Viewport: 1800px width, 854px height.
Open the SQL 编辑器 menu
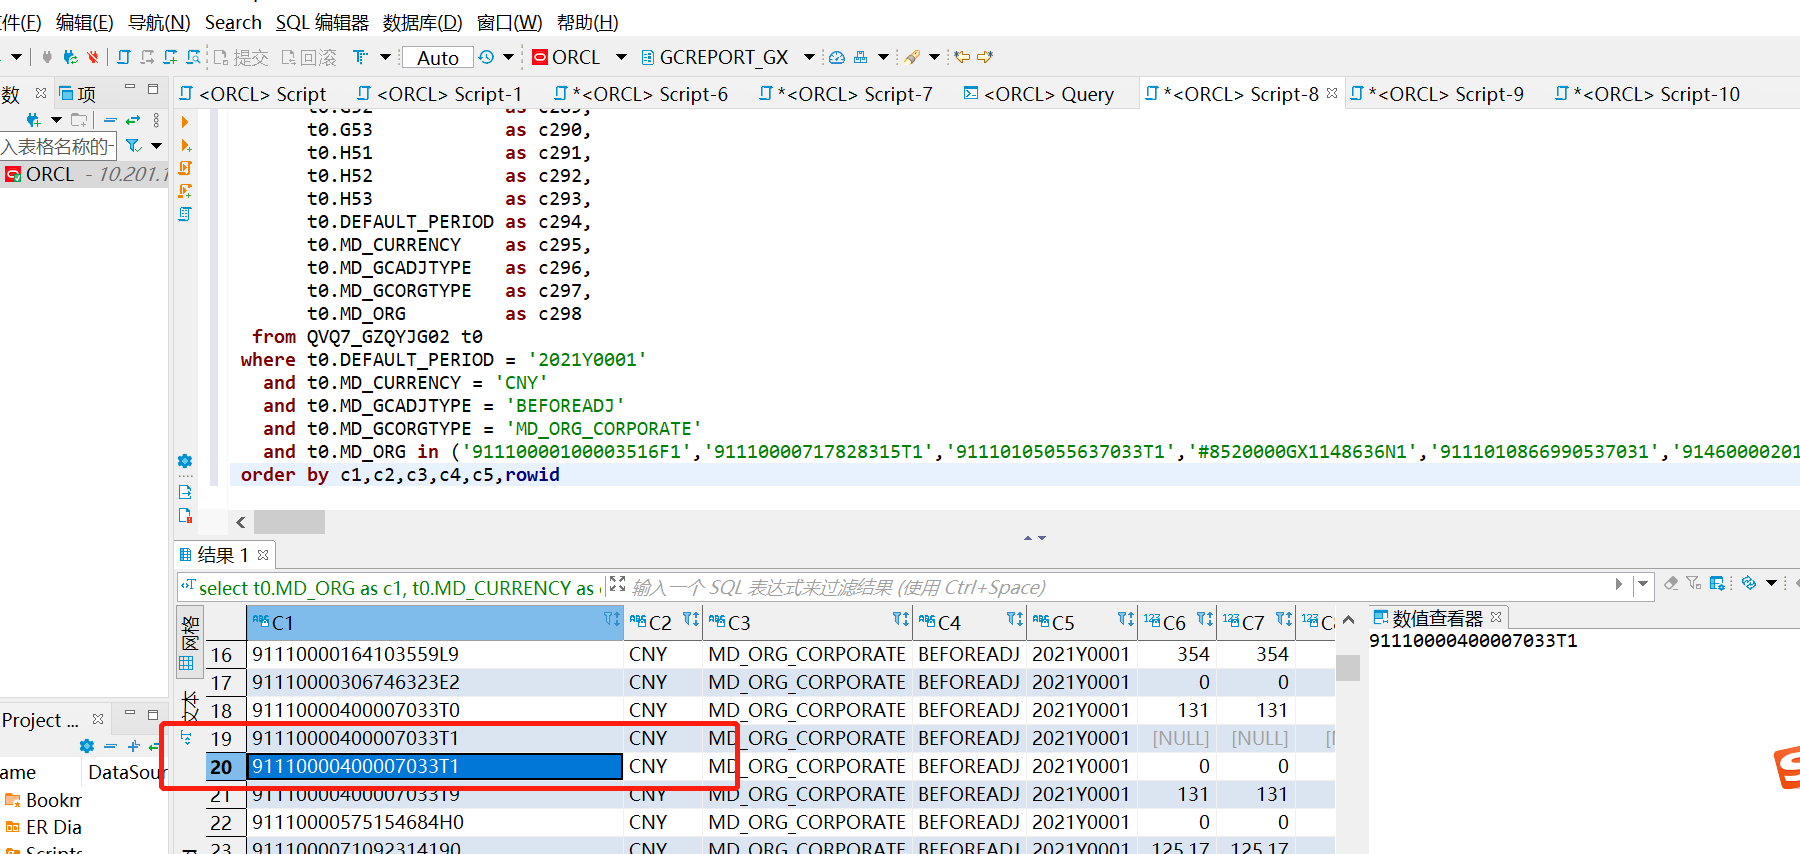[x=322, y=22]
